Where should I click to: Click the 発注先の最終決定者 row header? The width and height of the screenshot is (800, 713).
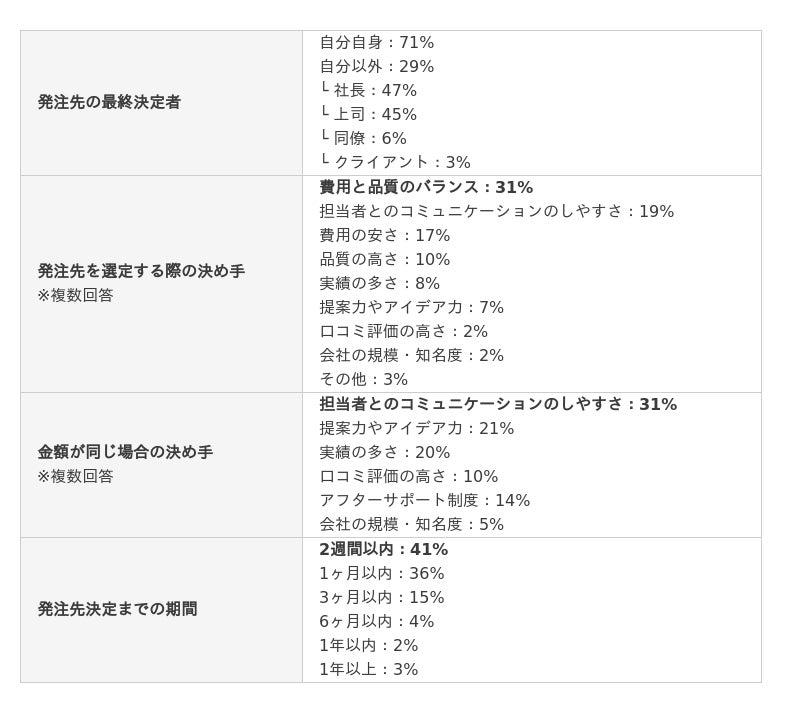109,102
